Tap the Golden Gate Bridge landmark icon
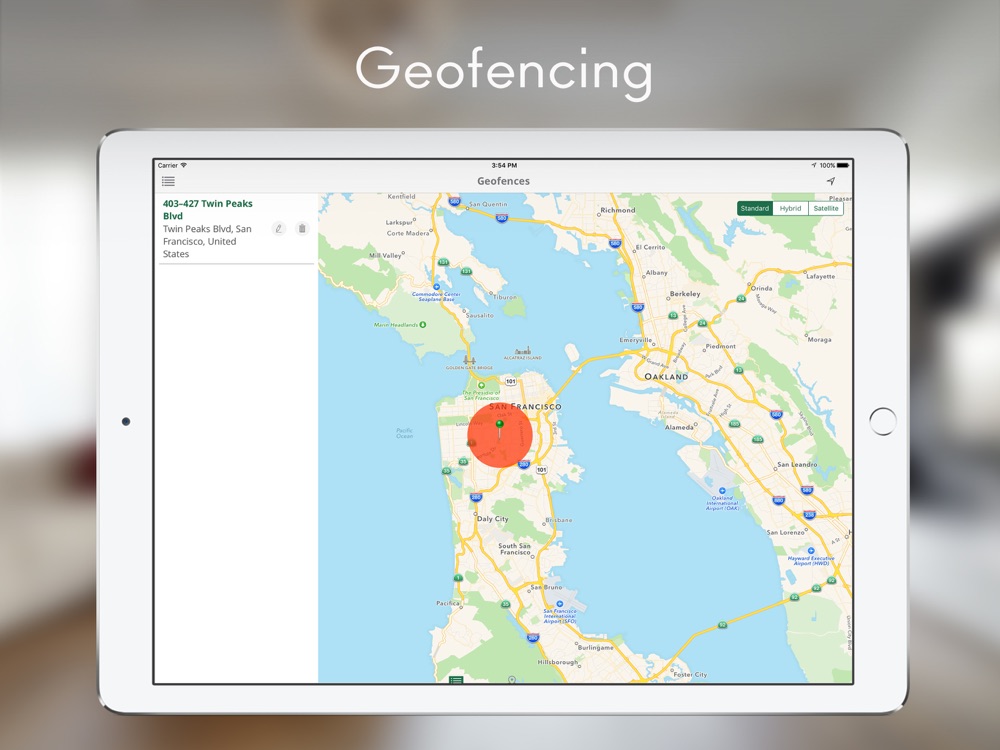 [469, 361]
